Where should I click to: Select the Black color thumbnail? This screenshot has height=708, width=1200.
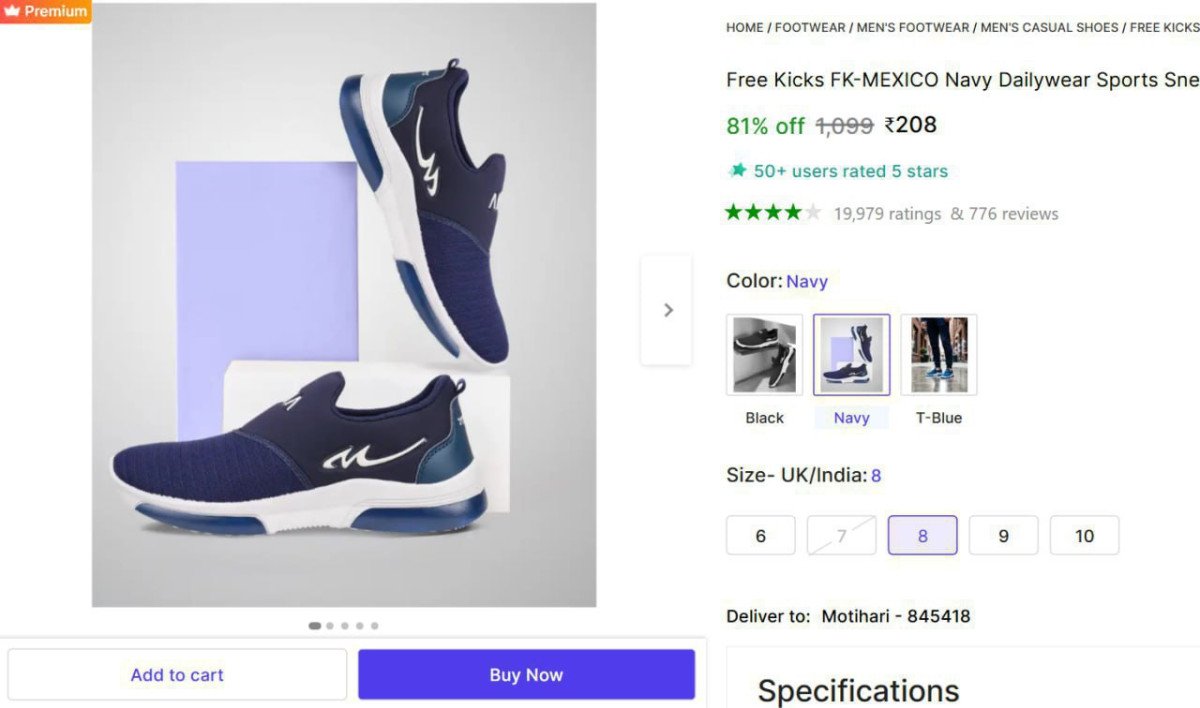coord(764,355)
